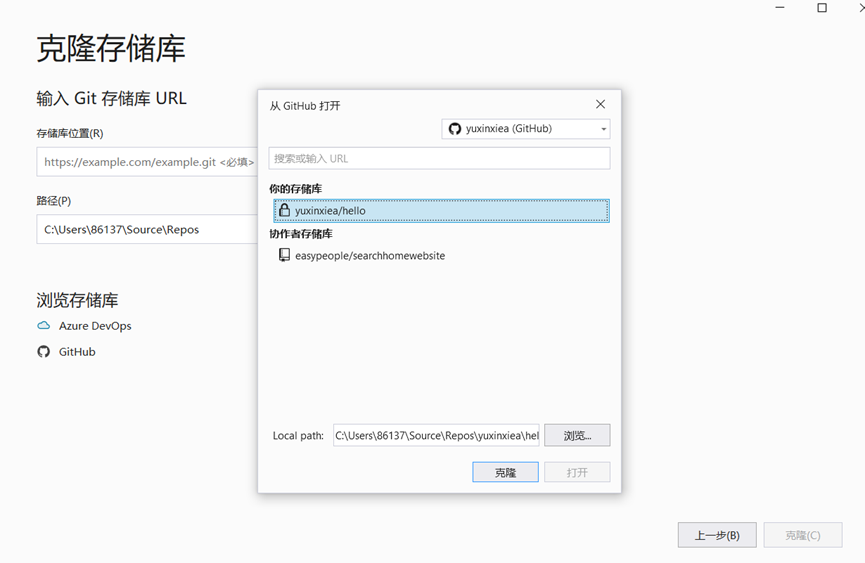This screenshot has width=865, height=563.
Task: Minimize the clone repository window
Action: [x=779, y=8]
